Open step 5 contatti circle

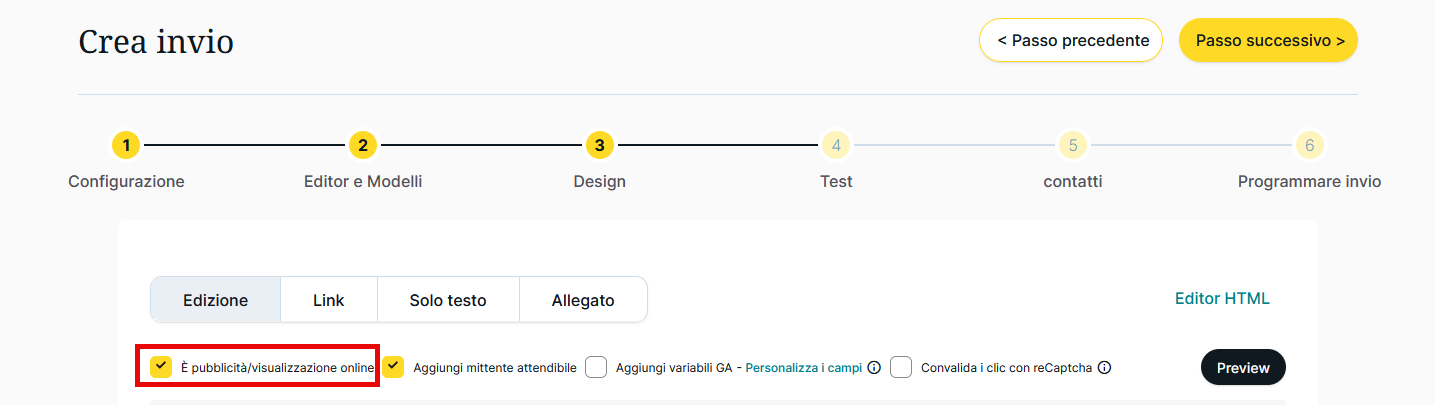[1072, 146]
